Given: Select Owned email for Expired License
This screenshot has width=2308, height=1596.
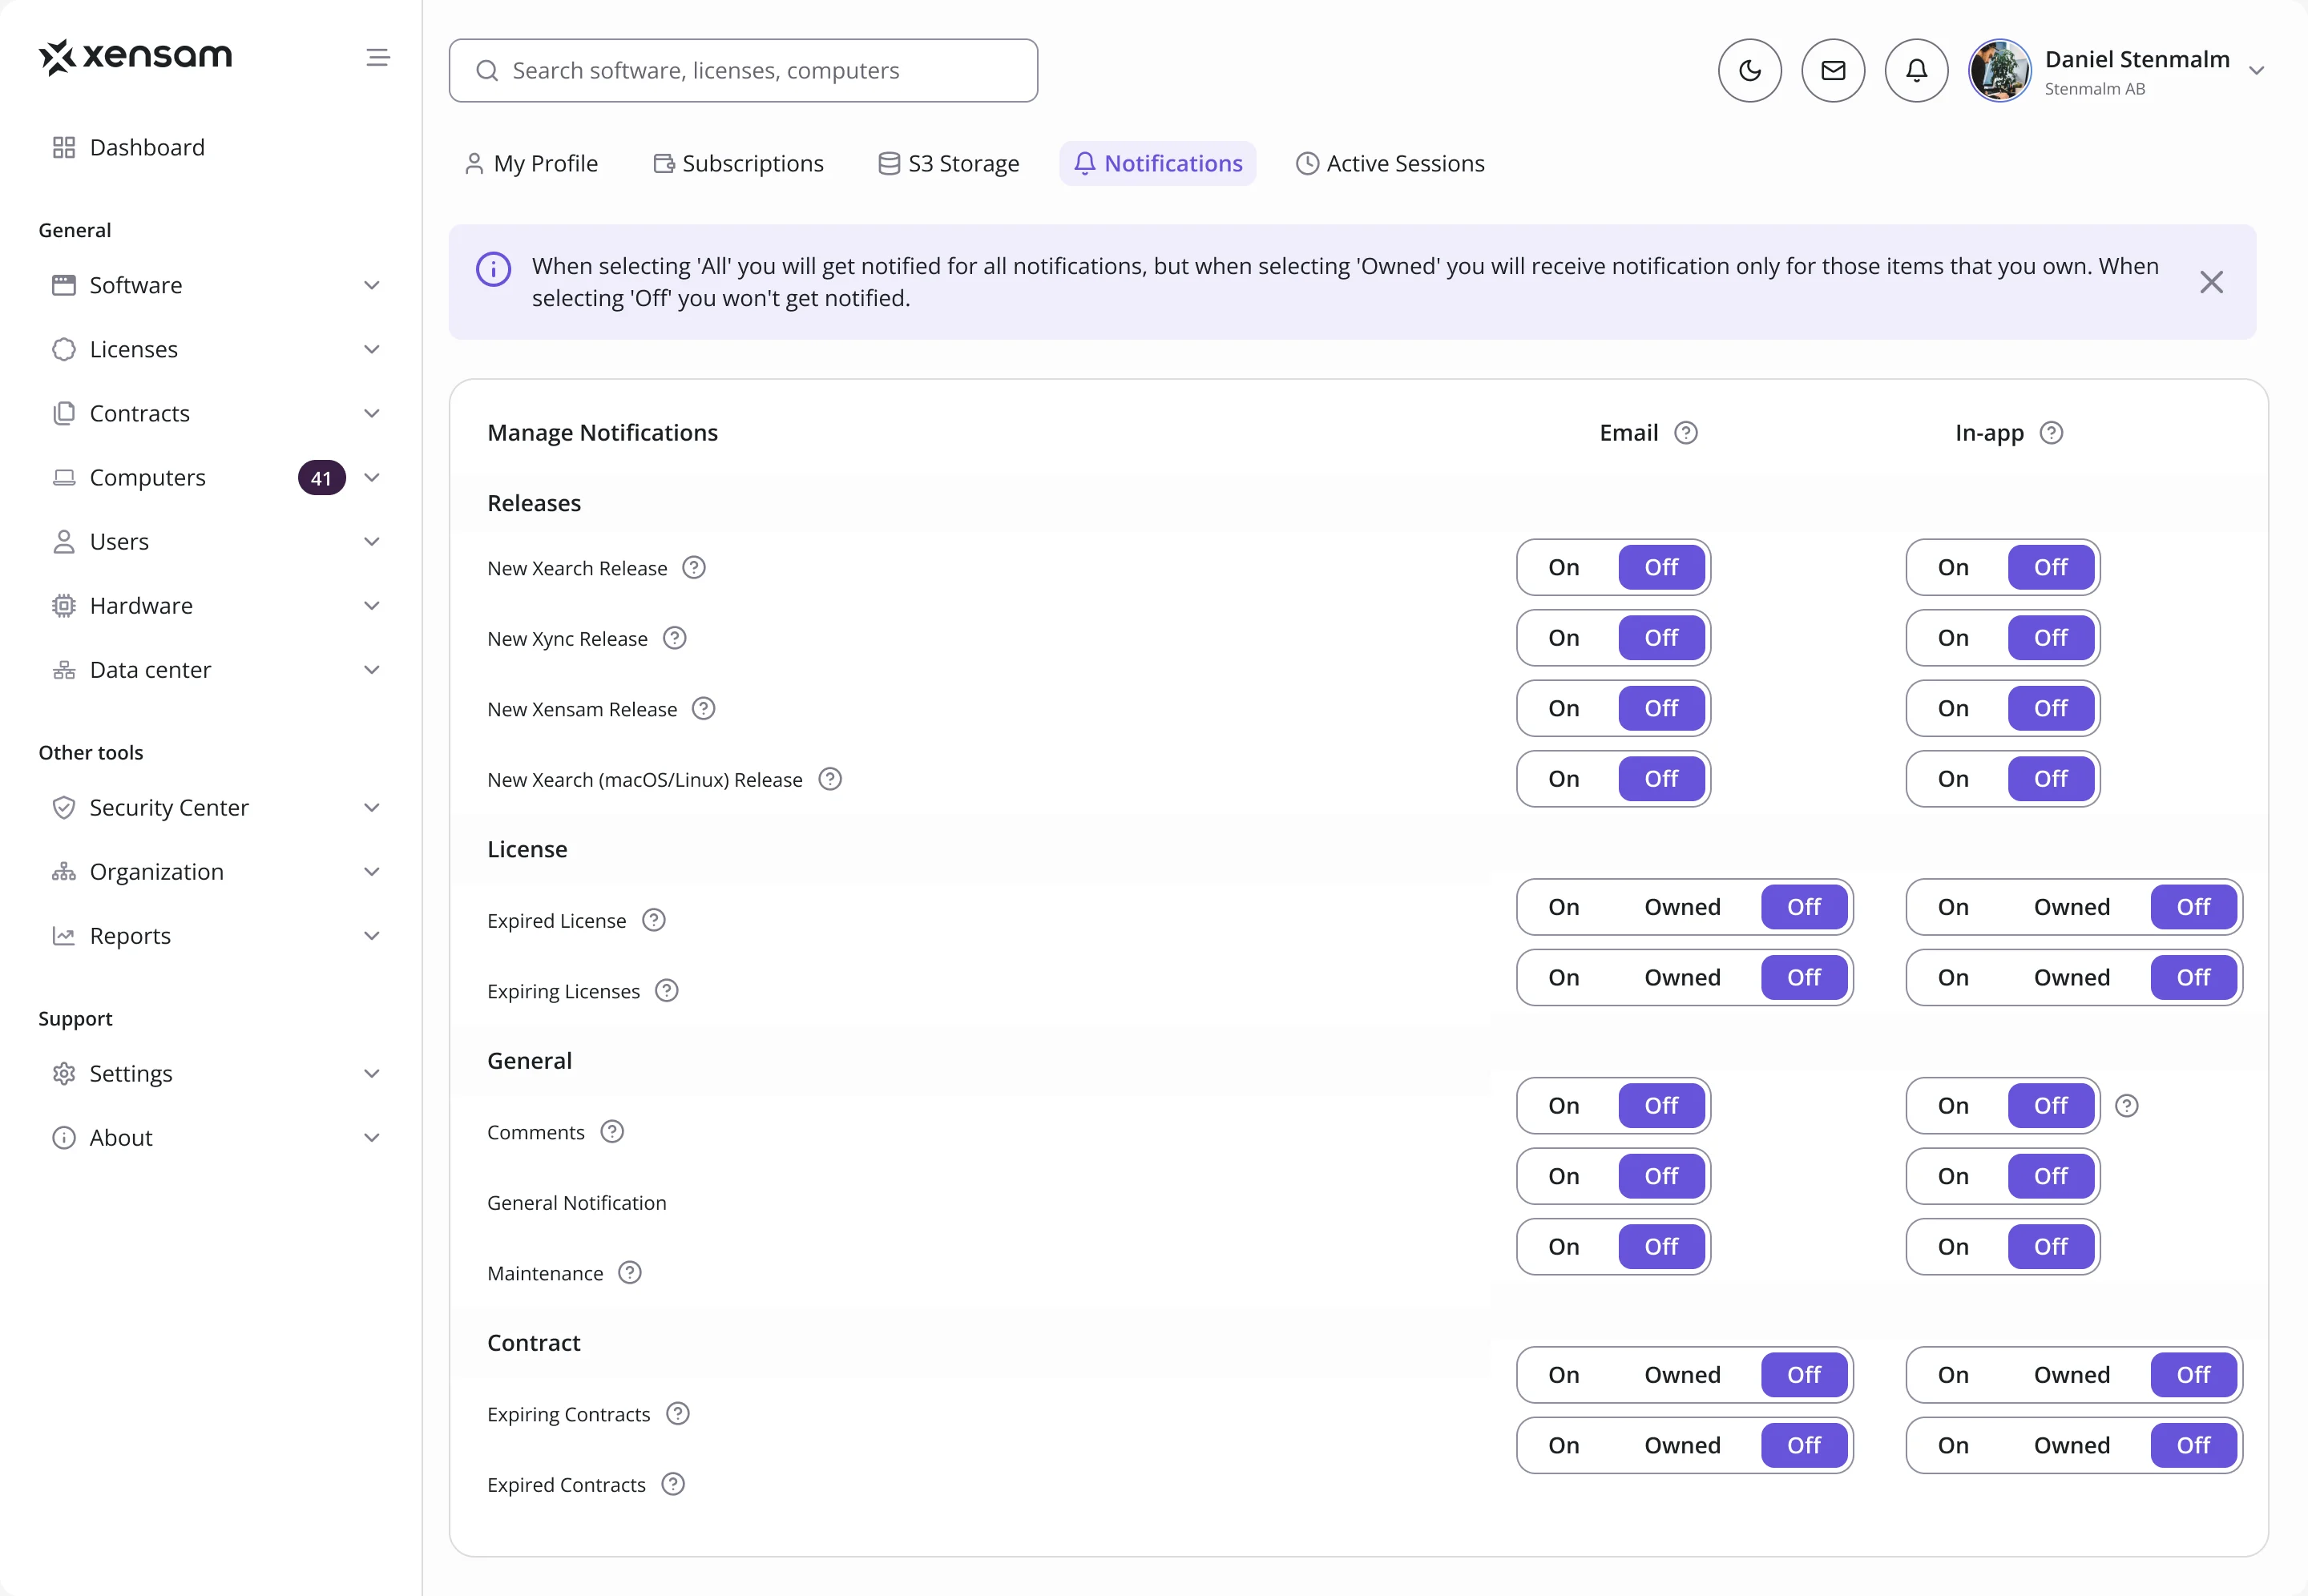Looking at the screenshot, I should click(x=1682, y=907).
